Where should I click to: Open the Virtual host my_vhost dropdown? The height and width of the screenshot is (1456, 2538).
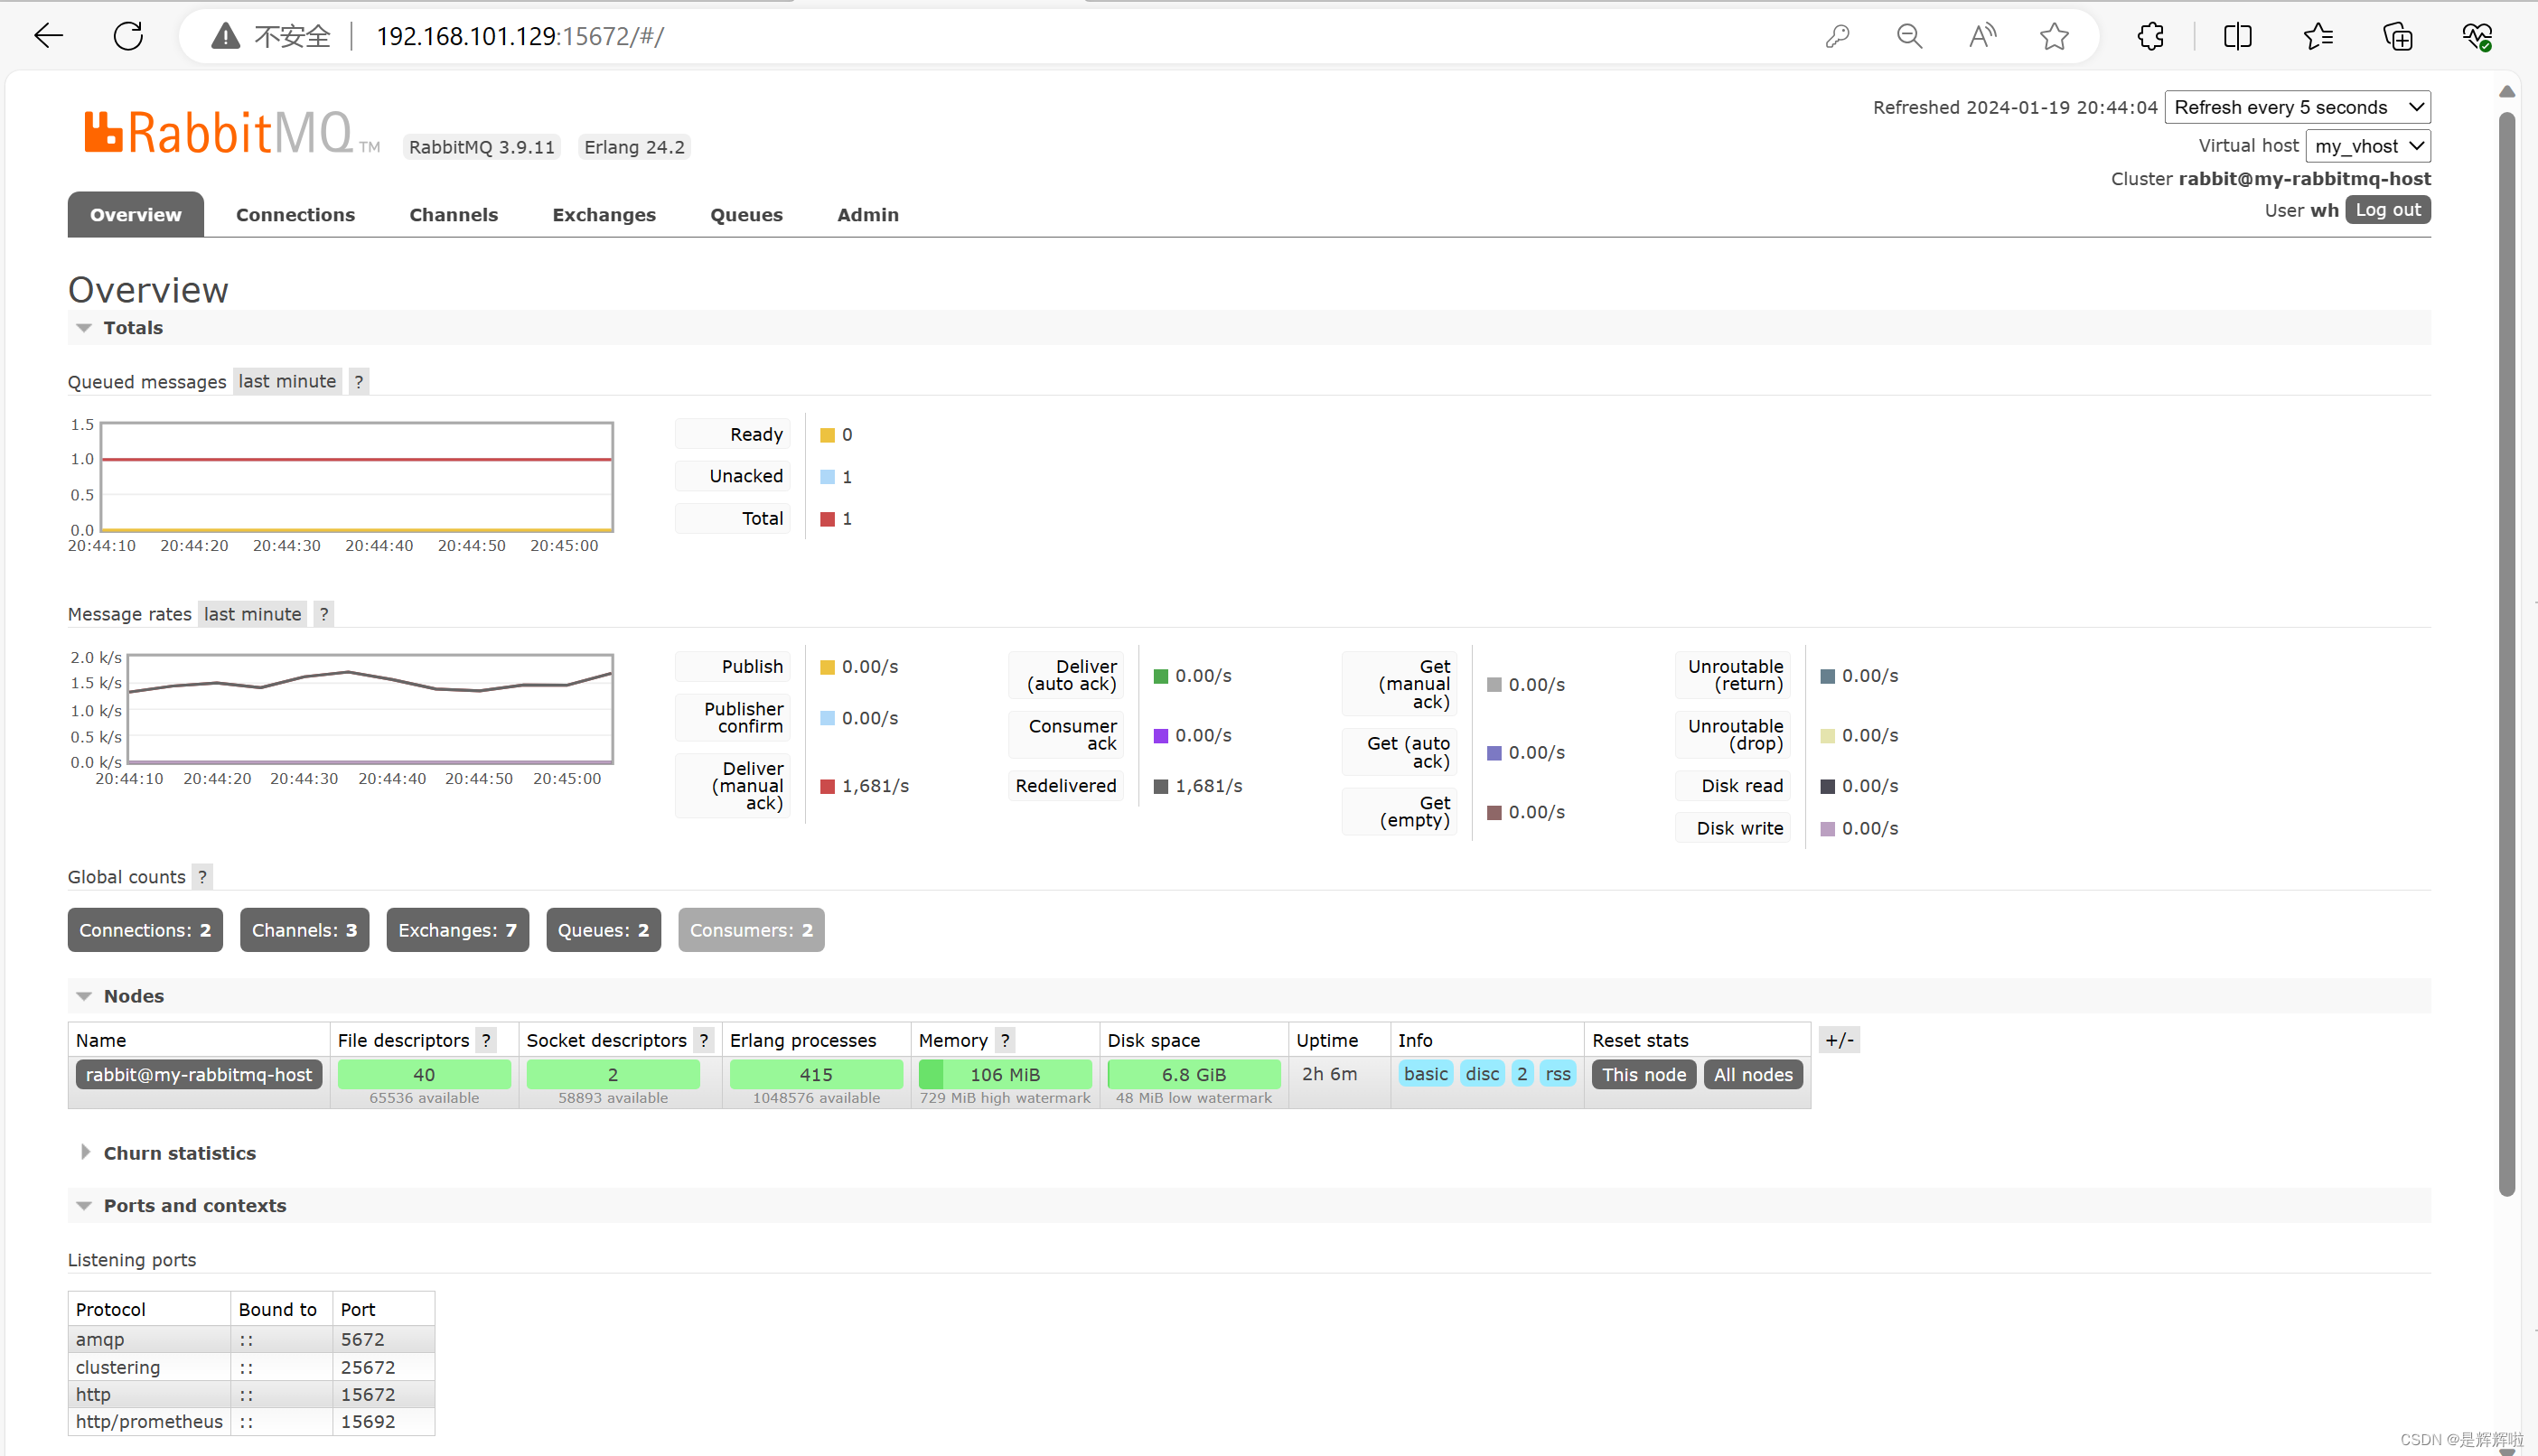(x=2367, y=146)
